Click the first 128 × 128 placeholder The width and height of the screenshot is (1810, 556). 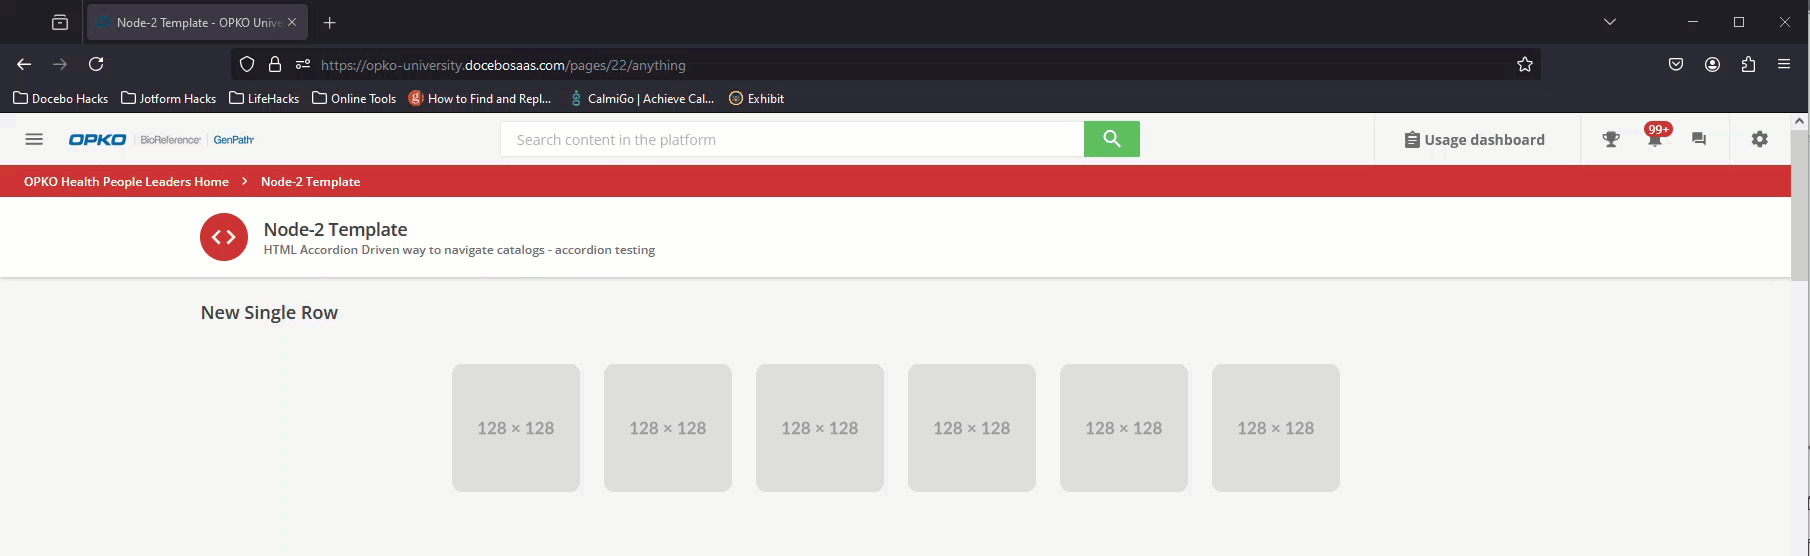pyautogui.click(x=516, y=428)
